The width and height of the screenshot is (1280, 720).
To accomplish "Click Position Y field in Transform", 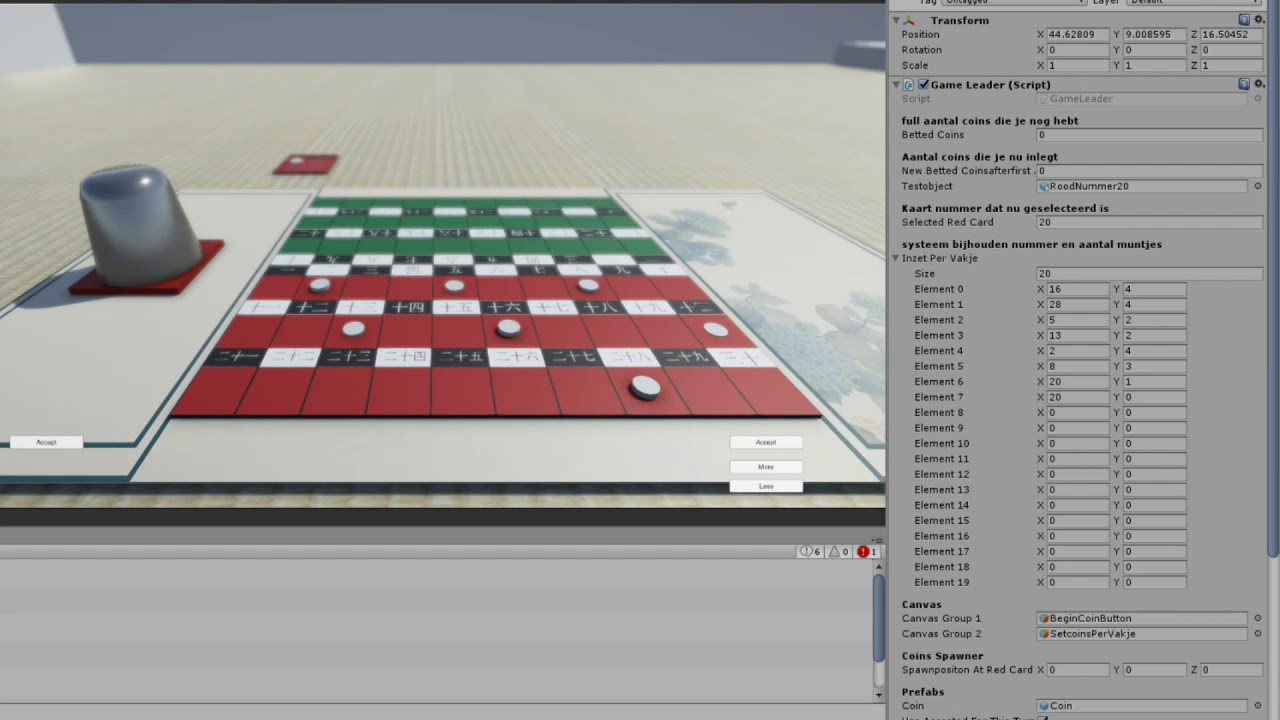I will 1155,34.
